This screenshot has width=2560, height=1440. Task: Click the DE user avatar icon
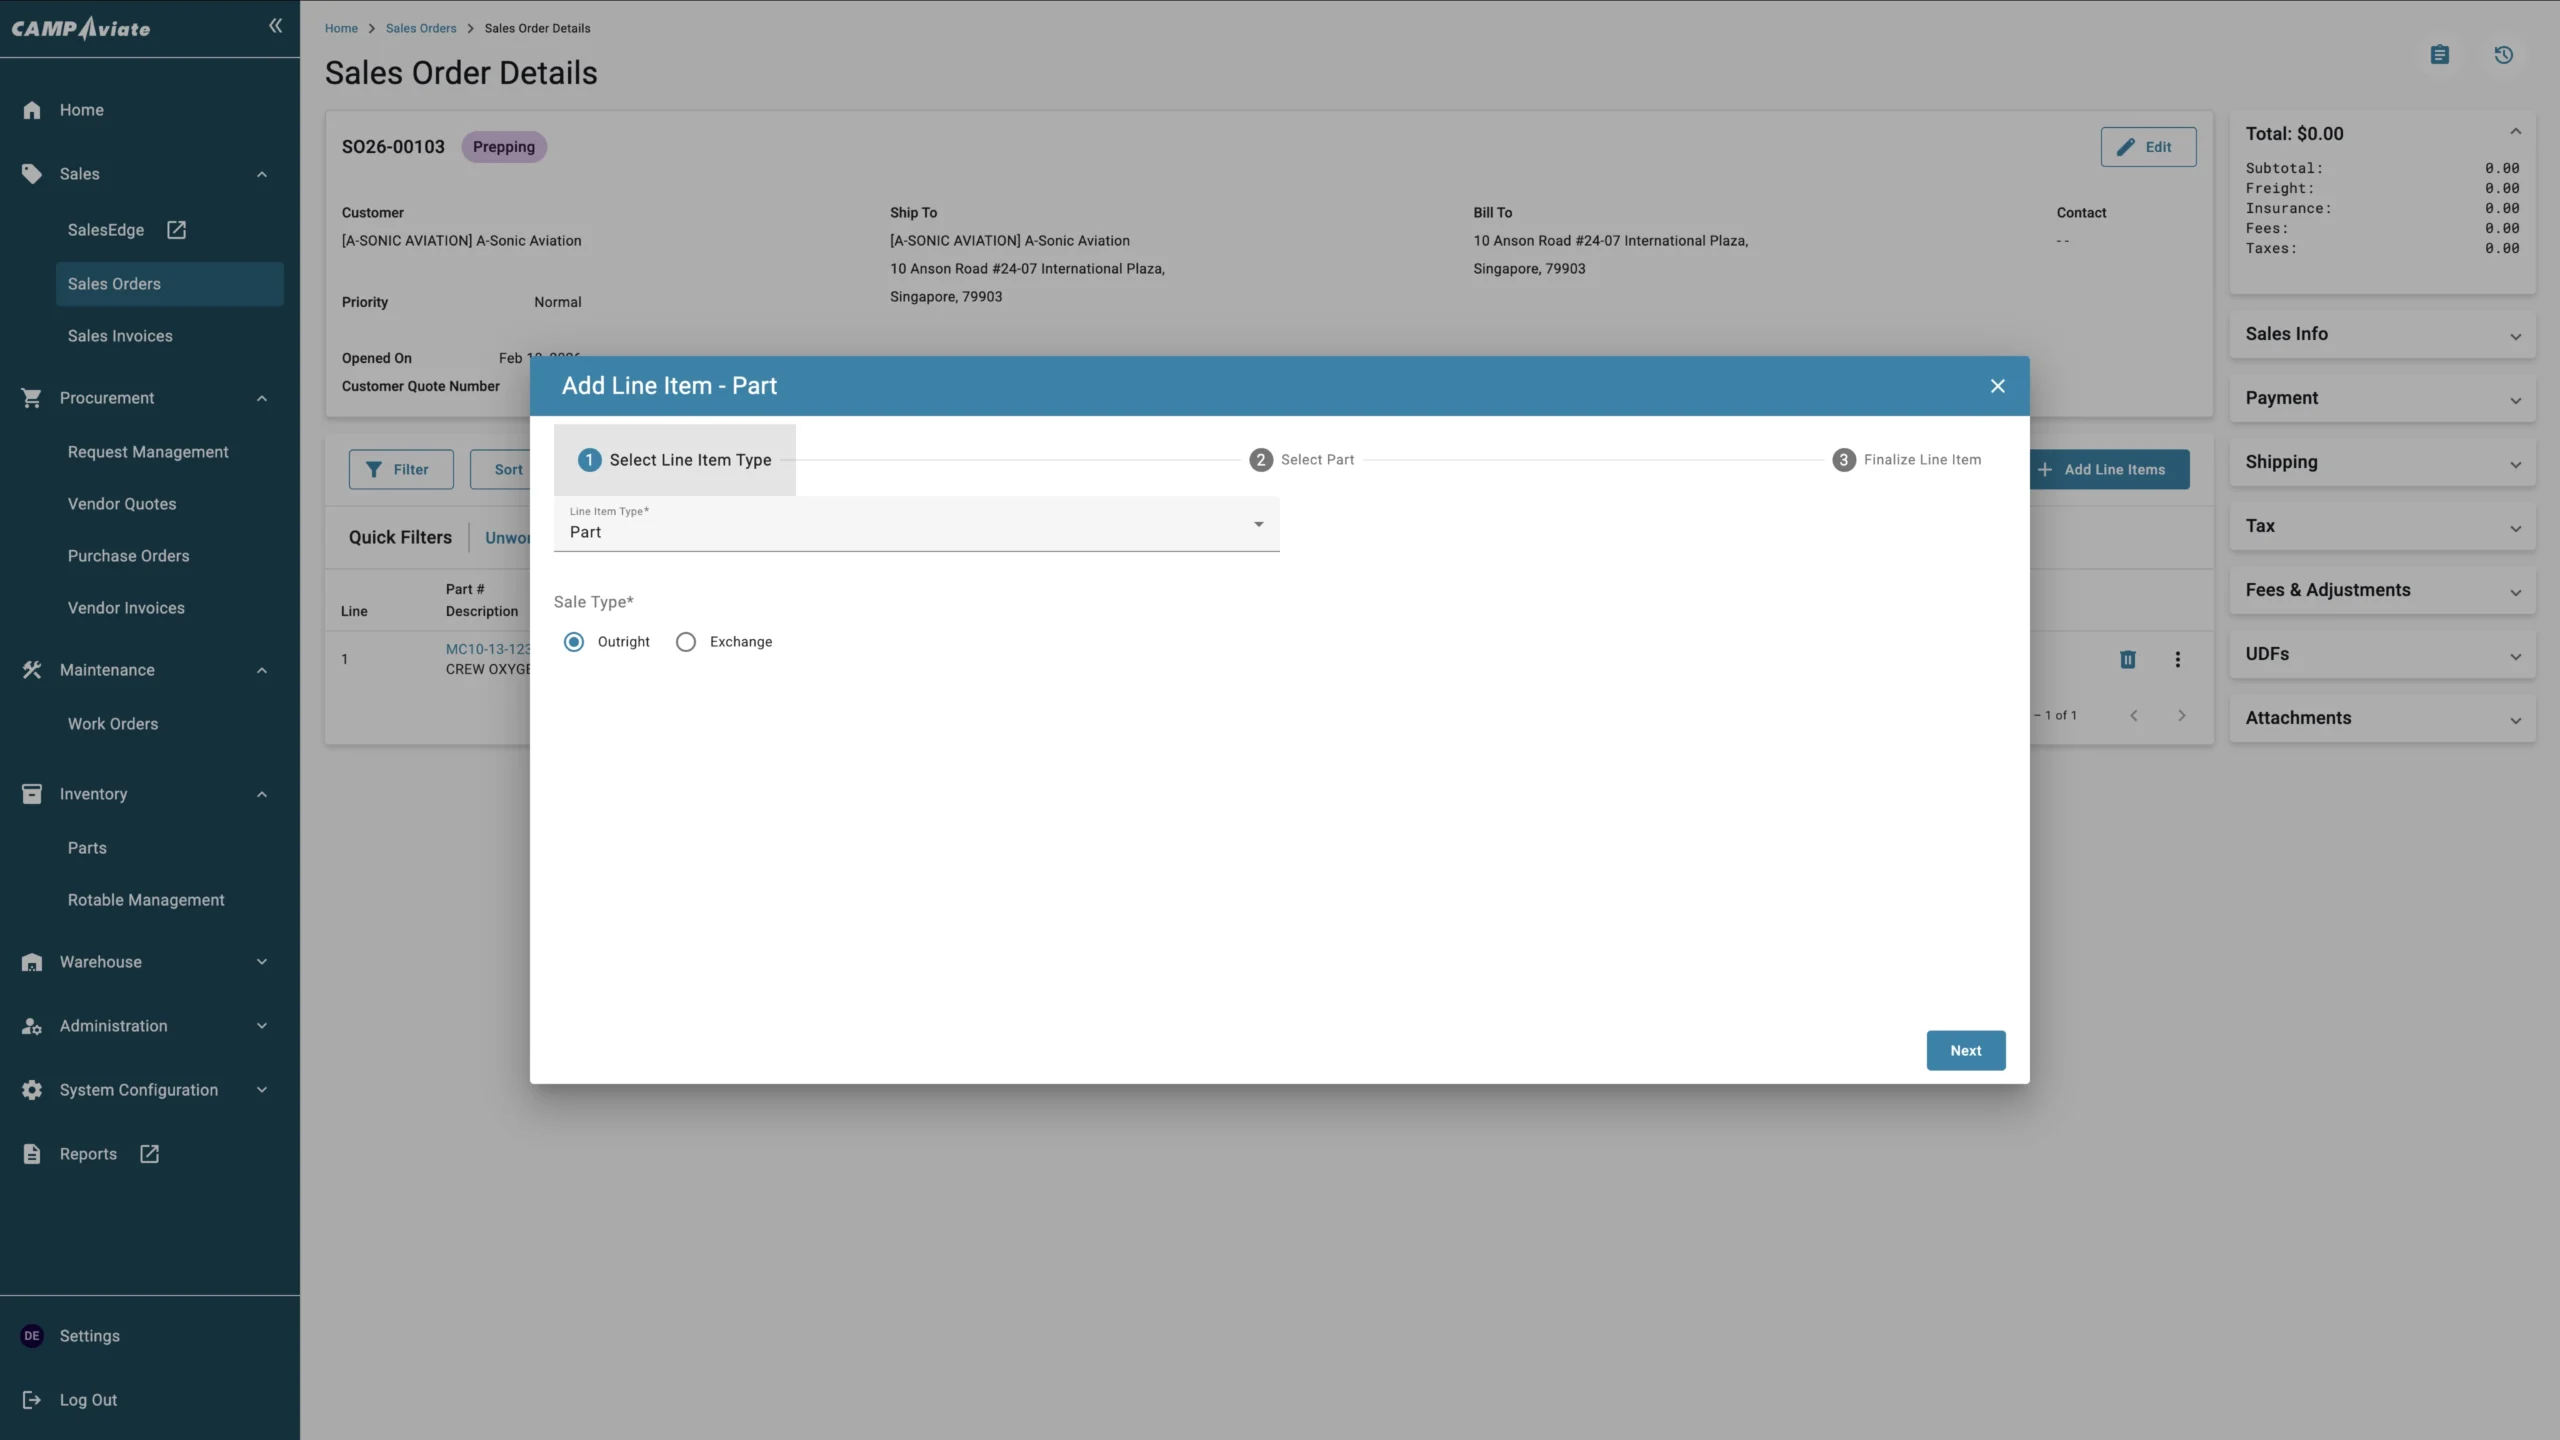pos(32,1336)
